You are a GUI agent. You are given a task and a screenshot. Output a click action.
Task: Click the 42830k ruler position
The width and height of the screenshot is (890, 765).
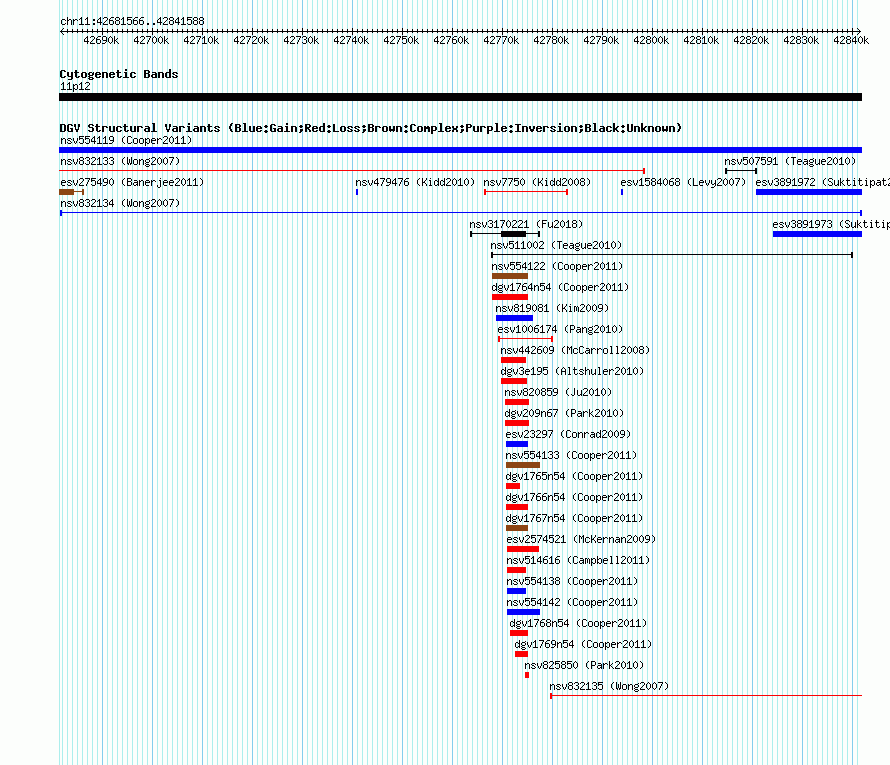coord(801,40)
